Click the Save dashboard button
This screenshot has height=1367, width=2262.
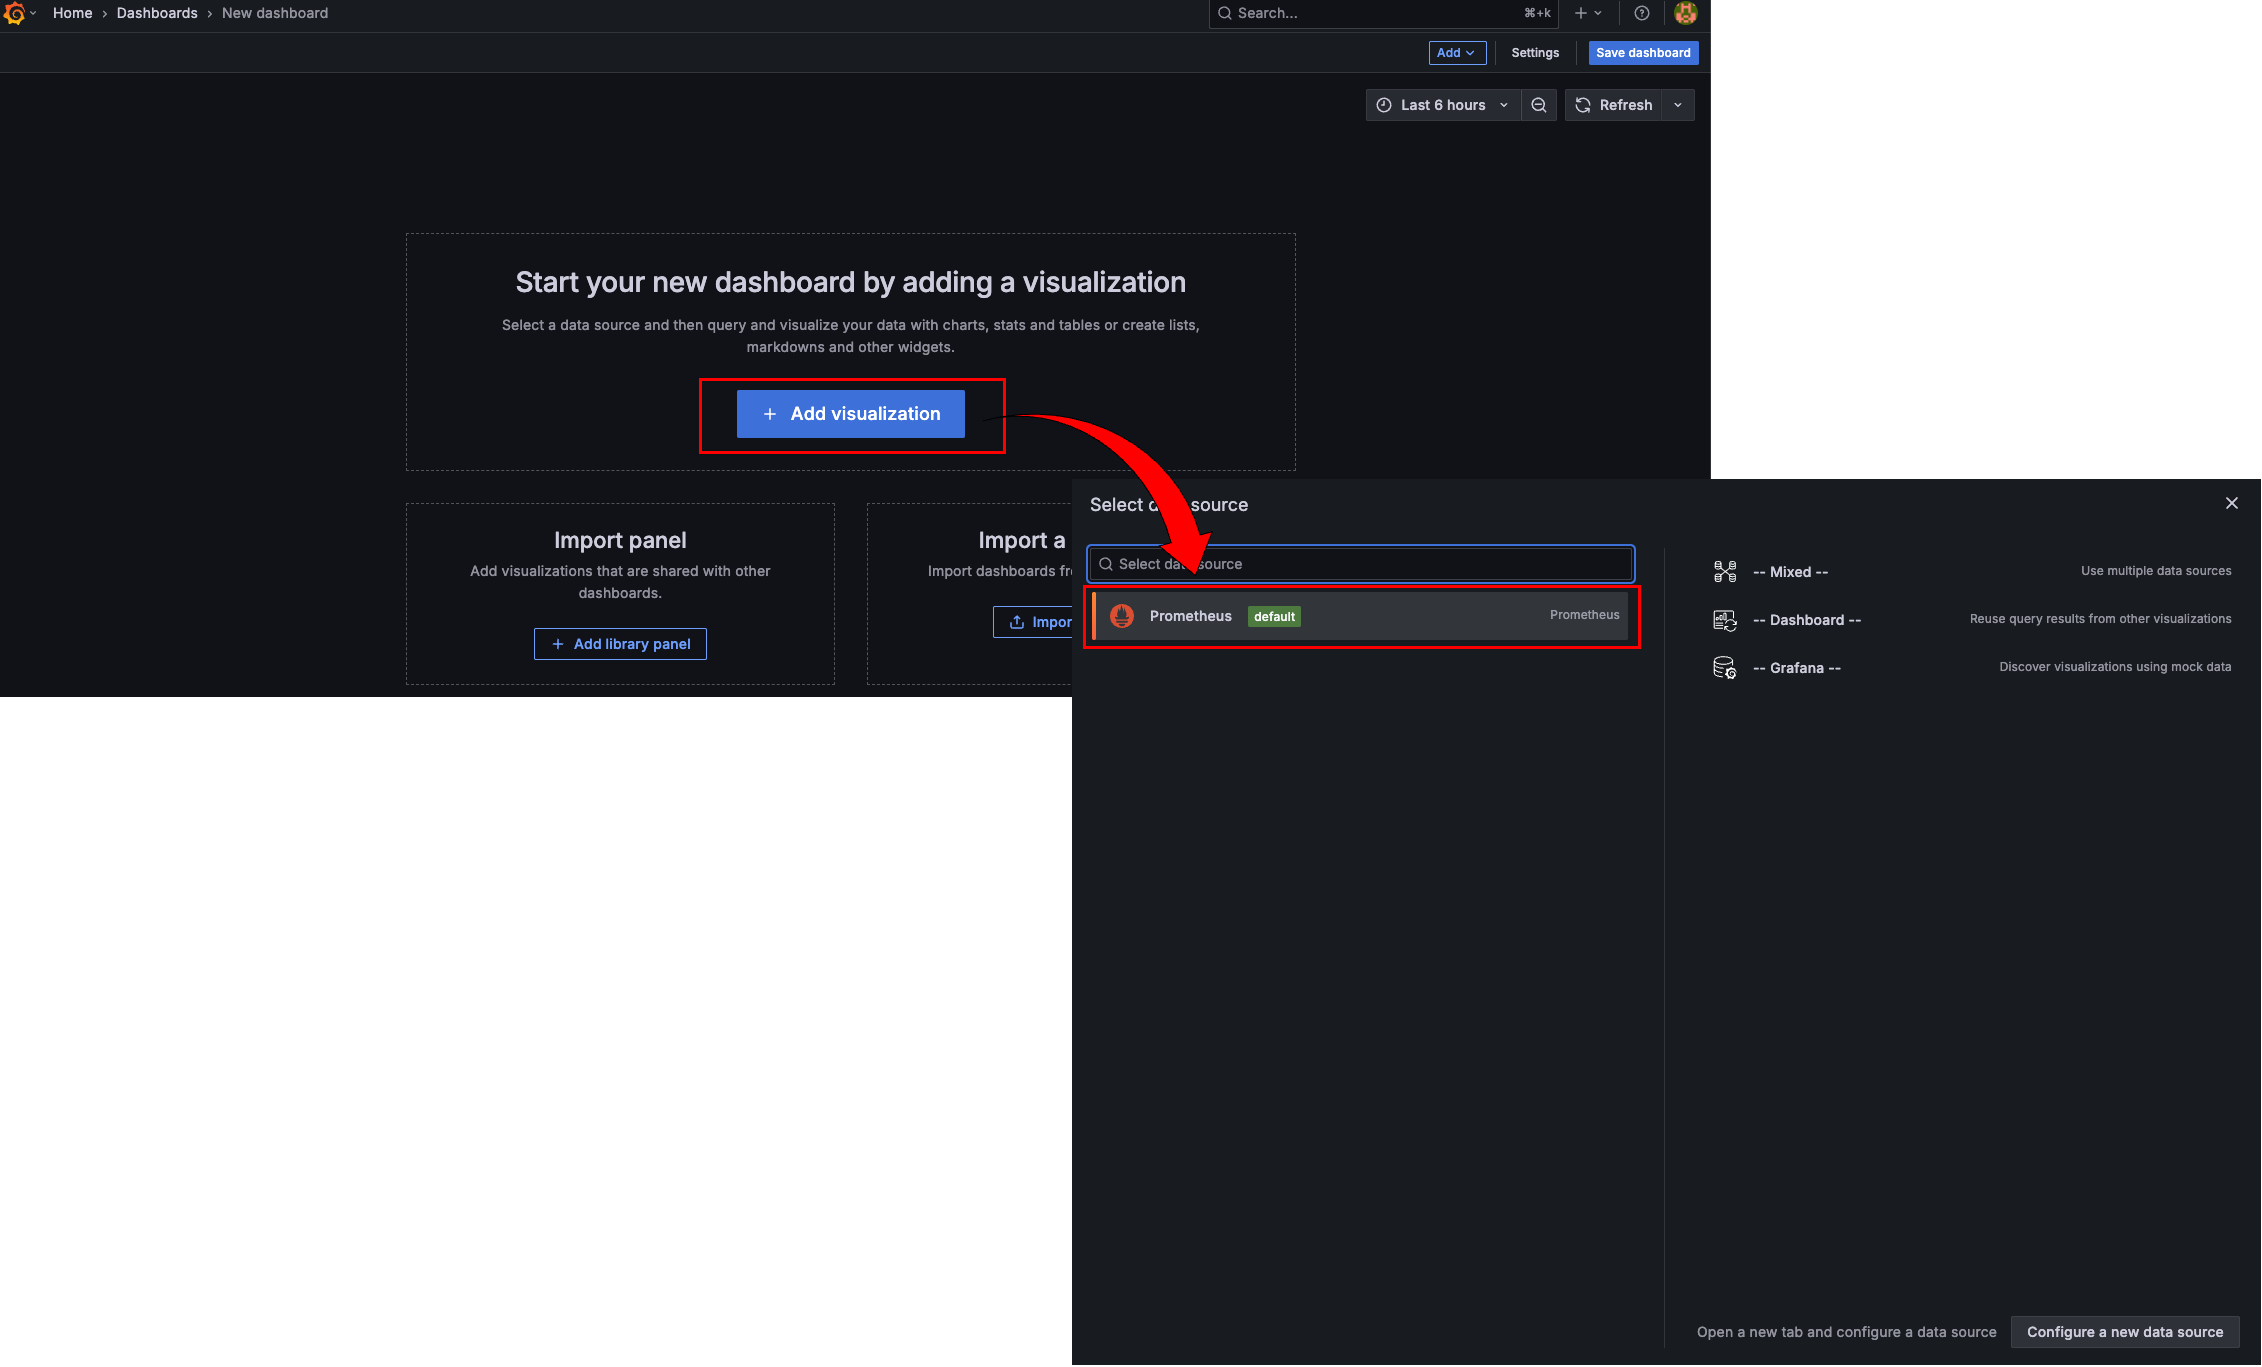point(1643,53)
